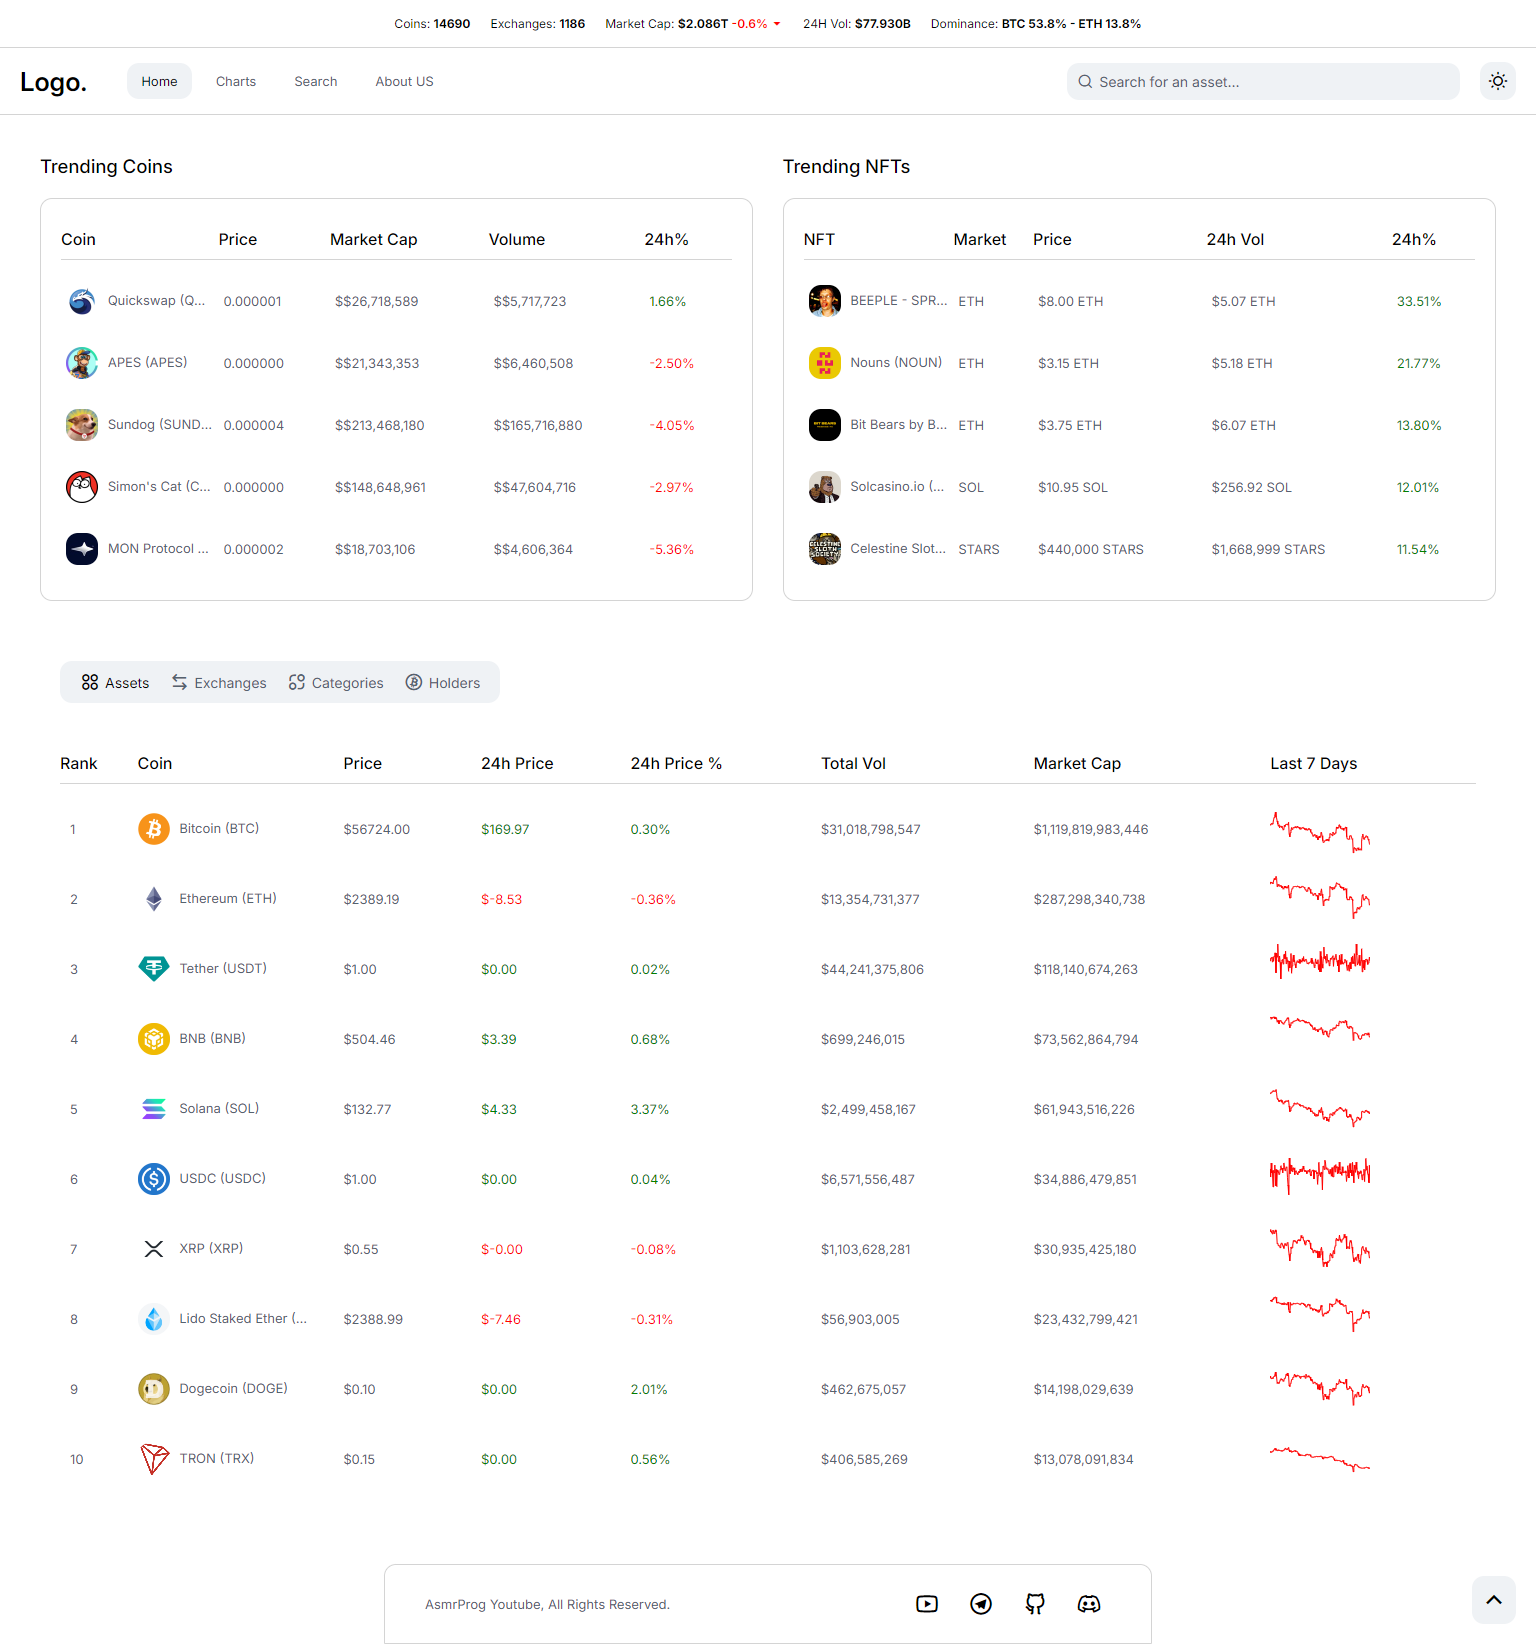Click the Bit Bears NFT thumbnail

click(x=825, y=425)
